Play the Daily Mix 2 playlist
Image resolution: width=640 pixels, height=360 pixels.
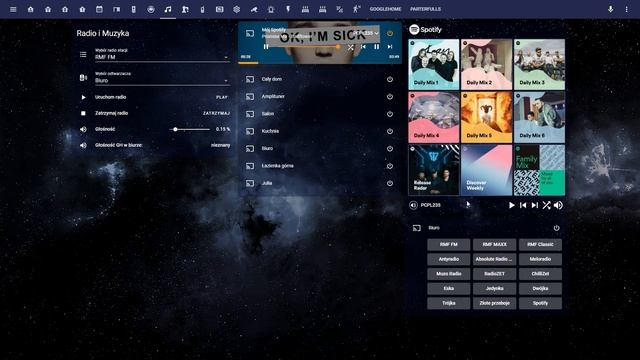tap(487, 64)
